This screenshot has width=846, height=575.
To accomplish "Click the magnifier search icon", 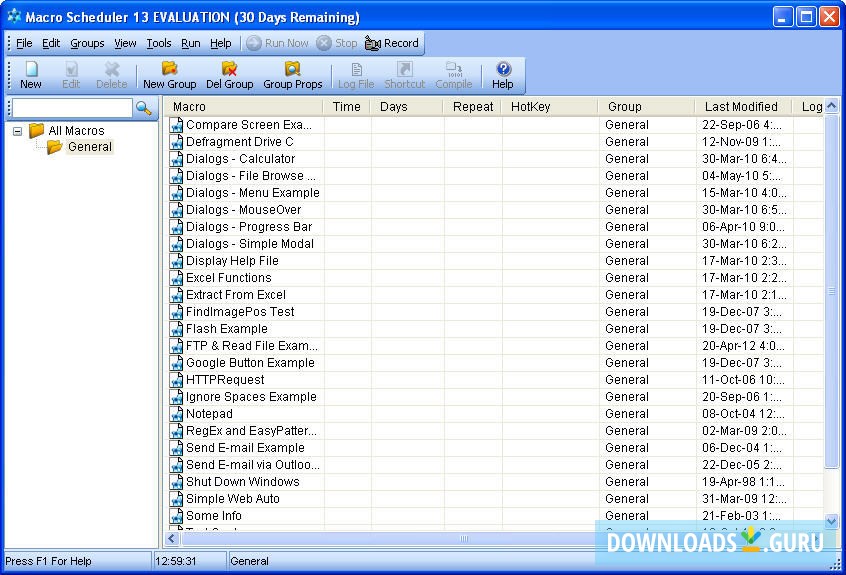I will 144,108.
